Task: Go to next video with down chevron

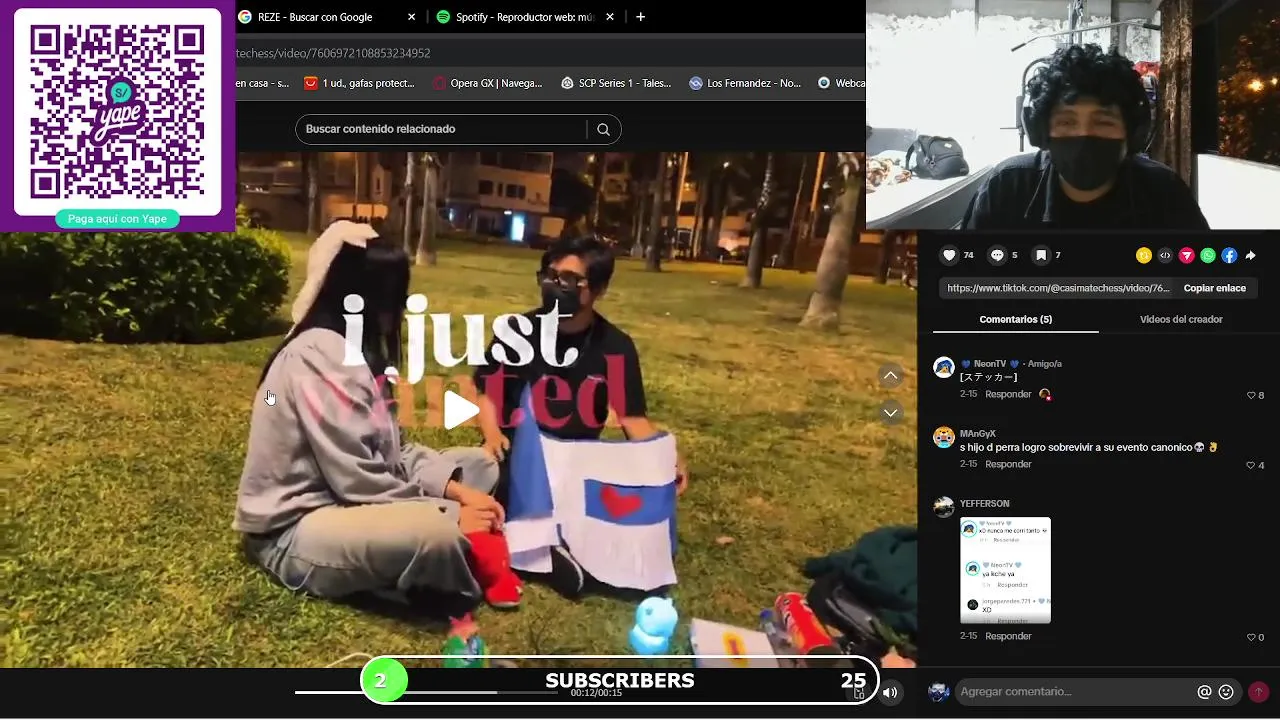Action: click(x=890, y=412)
